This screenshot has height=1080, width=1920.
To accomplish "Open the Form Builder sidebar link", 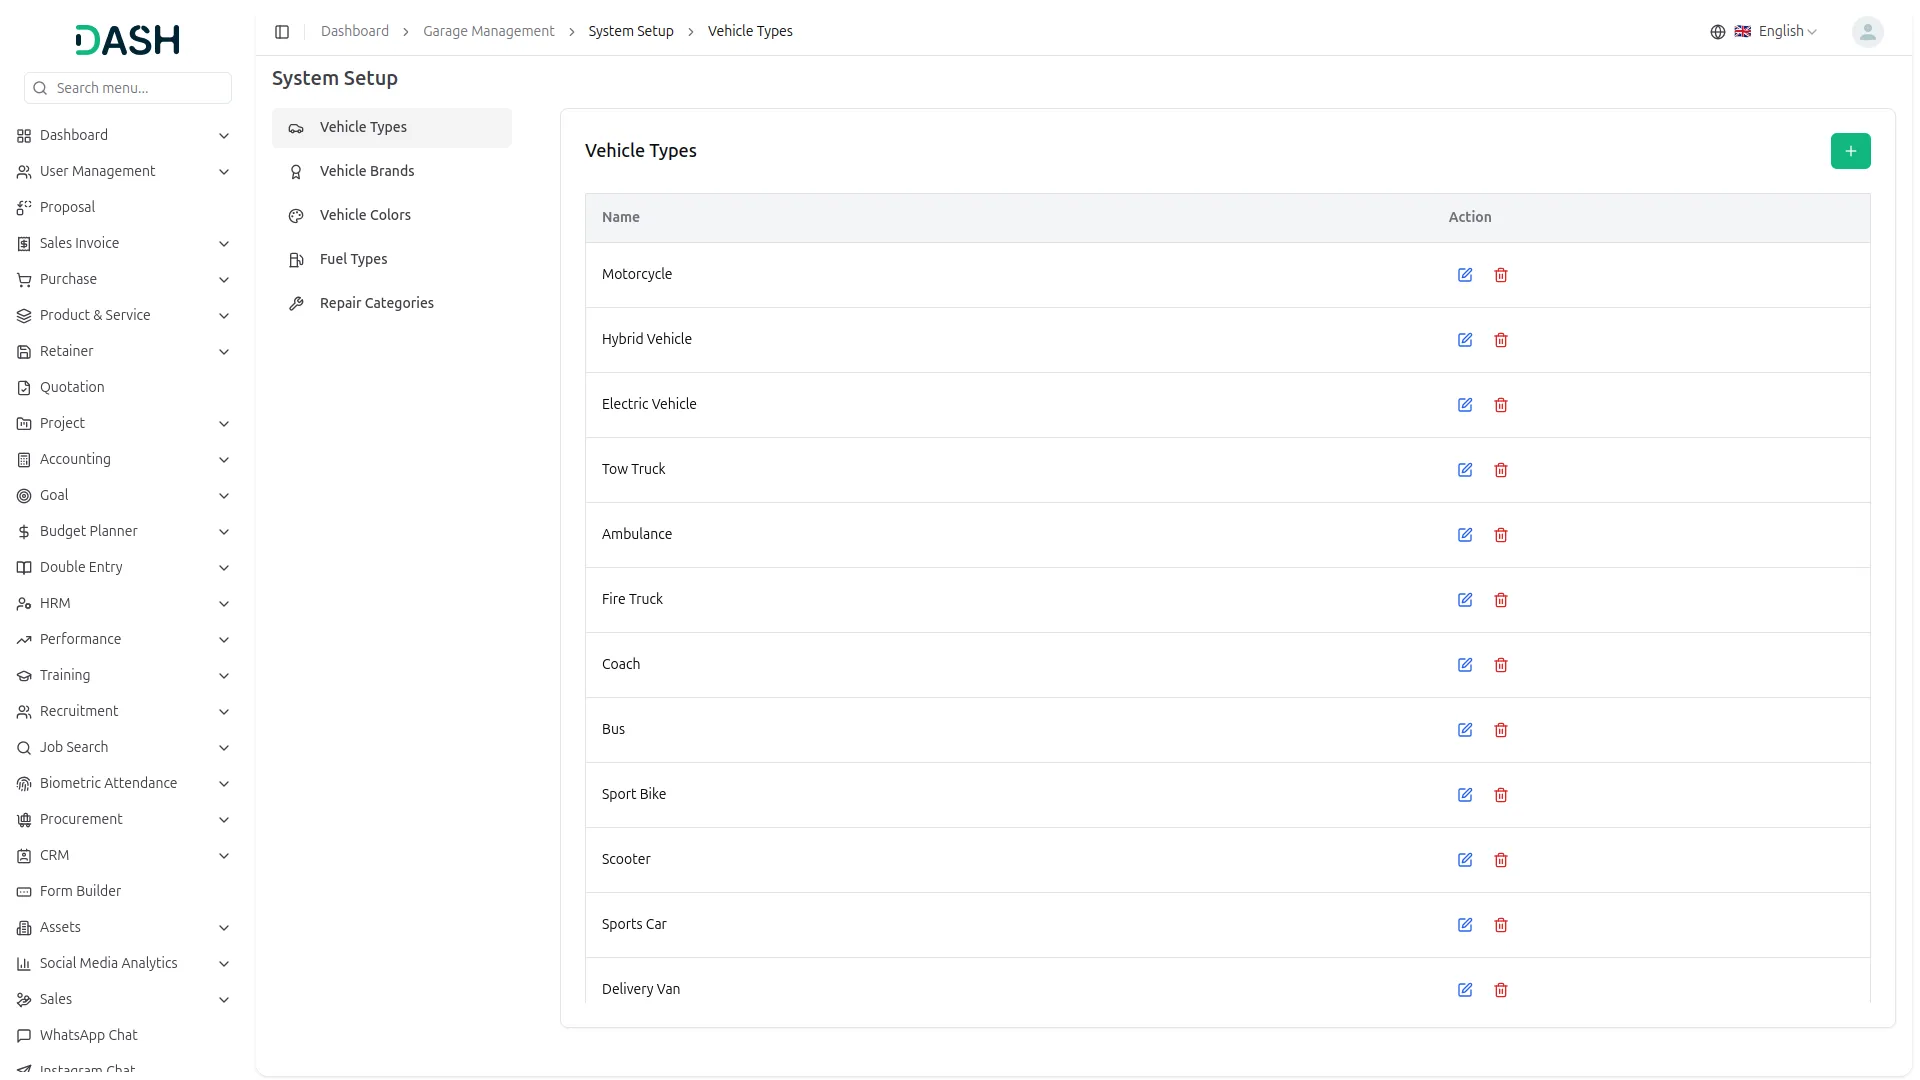I will coord(80,891).
